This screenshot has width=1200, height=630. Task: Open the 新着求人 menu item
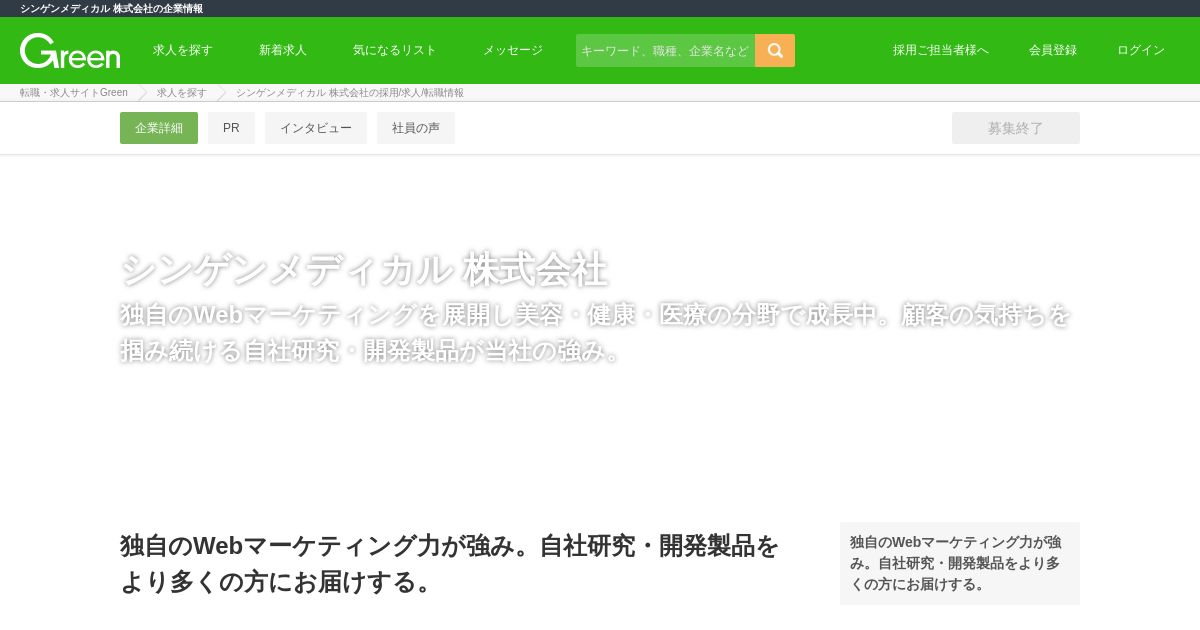point(283,50)
